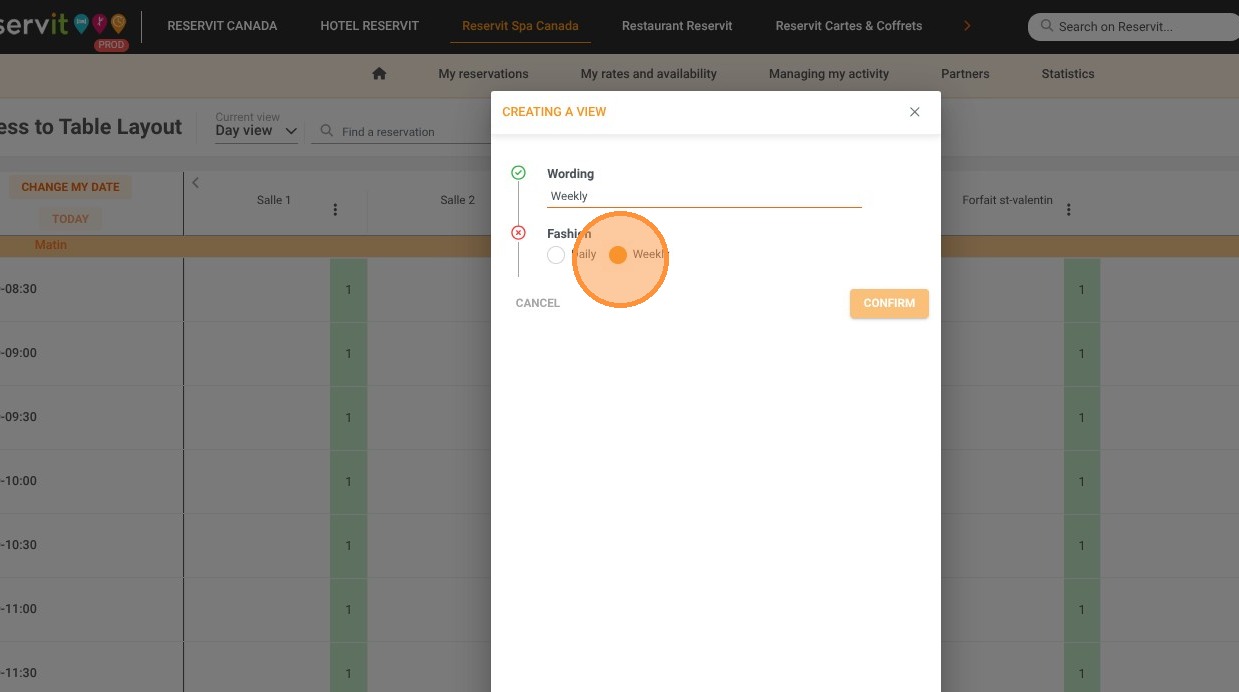Viewport: 1239px width, 692px height.
Task: Collapse sidebar with left chevron arrow
Action: (x=196, y=182)
